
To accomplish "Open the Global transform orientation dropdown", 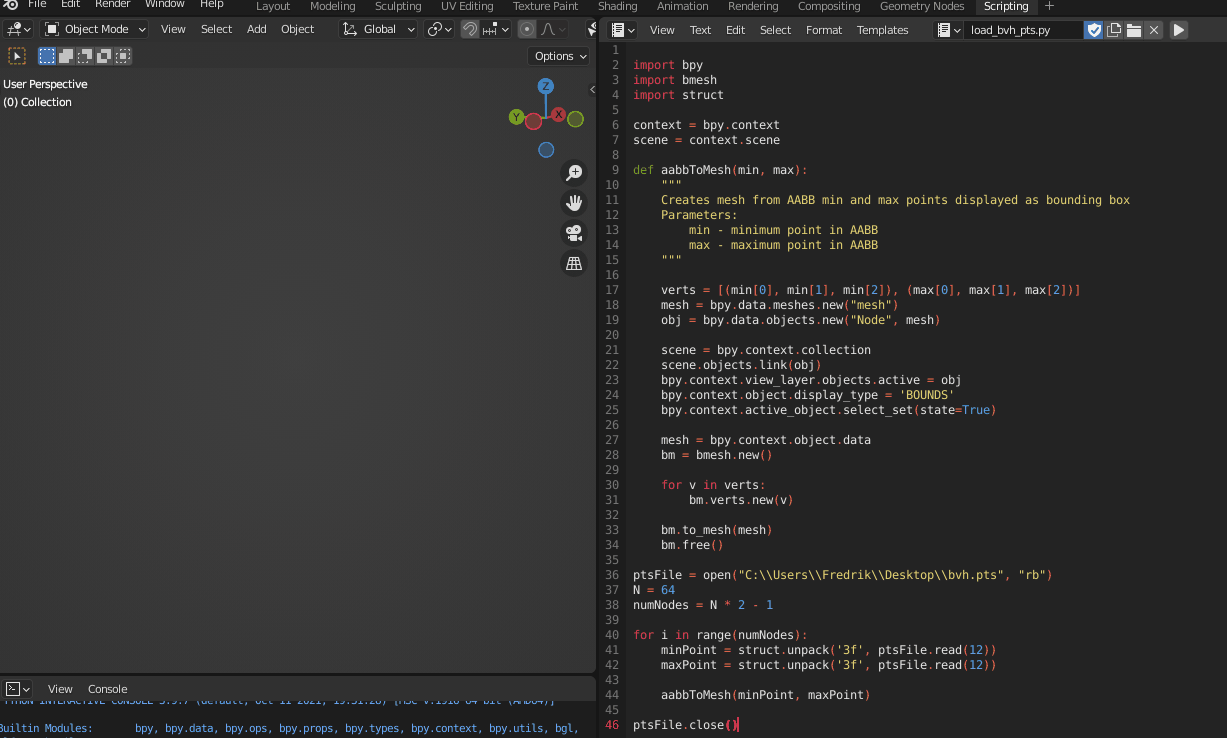I will [379, 29].
